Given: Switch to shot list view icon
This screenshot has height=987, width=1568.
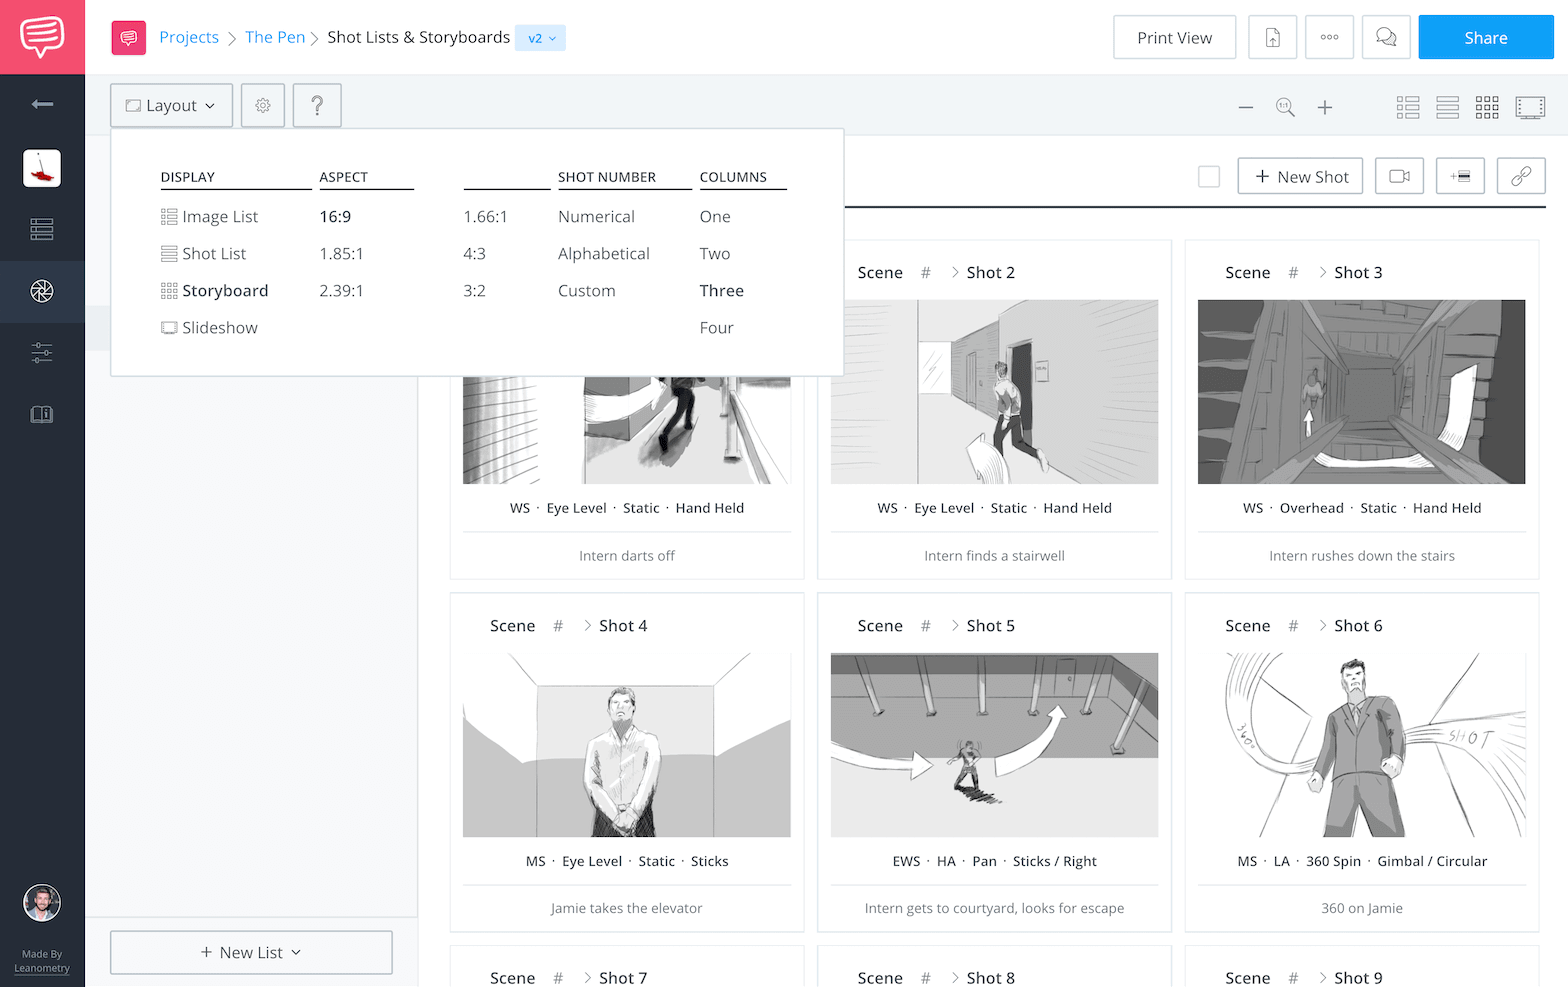Looking at the screenshot, I should [1448, 107].
